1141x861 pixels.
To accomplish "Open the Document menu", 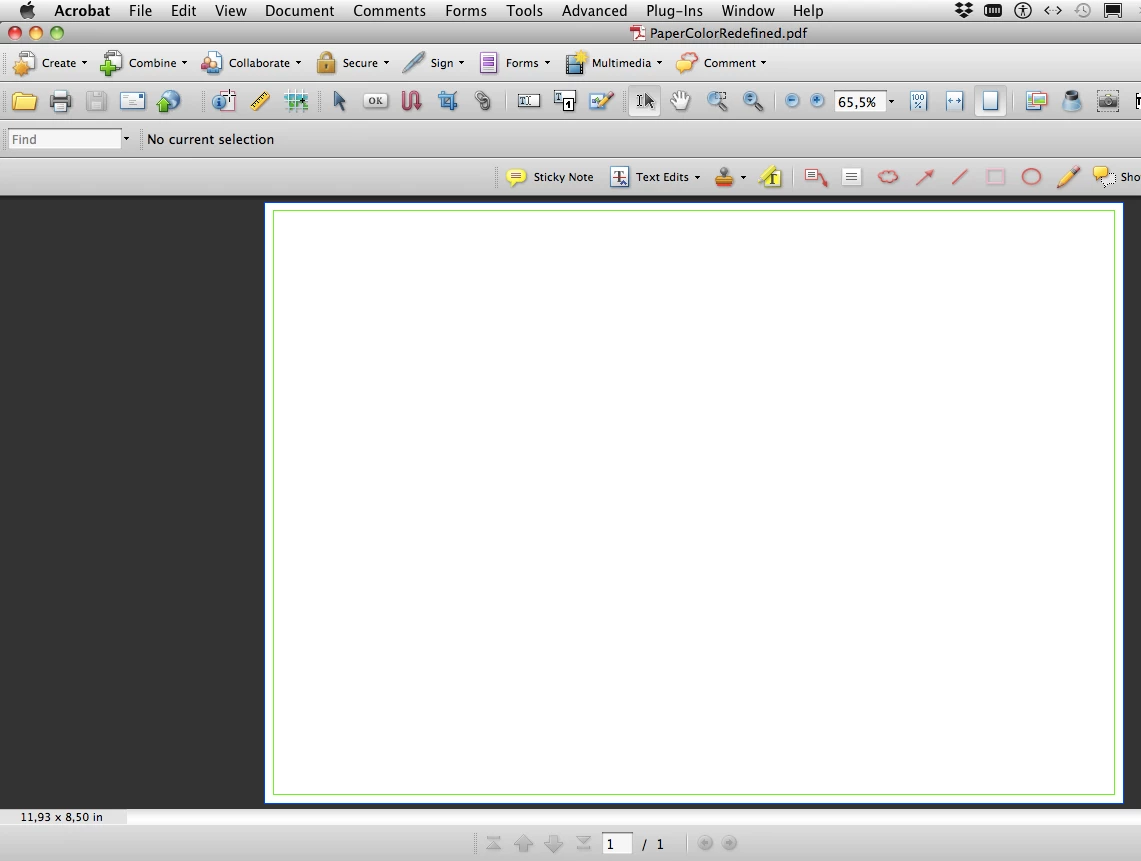I will pyautogui.click(x=299, y=11).
